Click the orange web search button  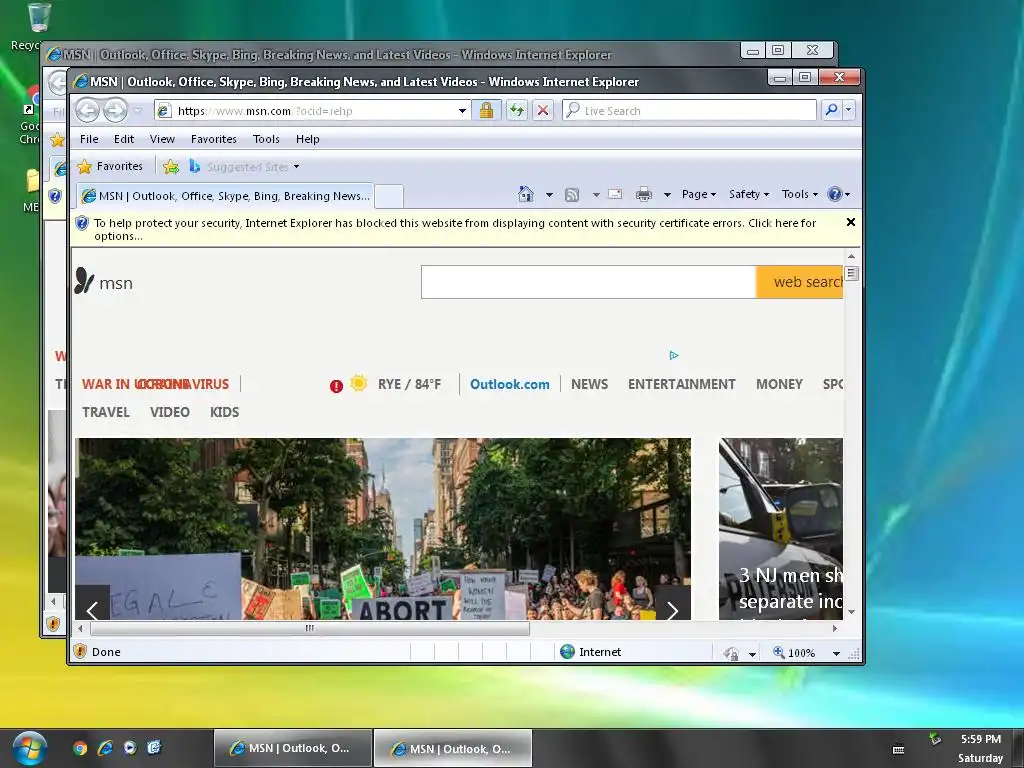pos(799,282)
